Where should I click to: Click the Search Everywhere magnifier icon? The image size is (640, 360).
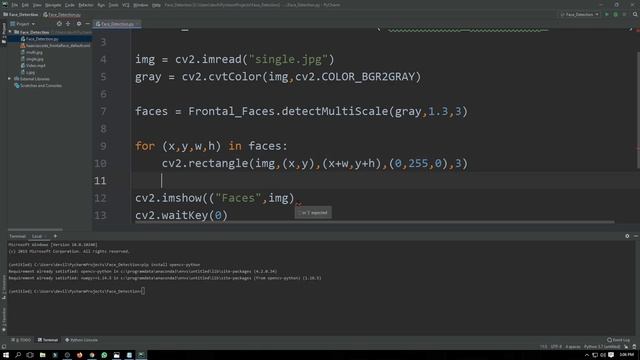(x=635, y=15)
